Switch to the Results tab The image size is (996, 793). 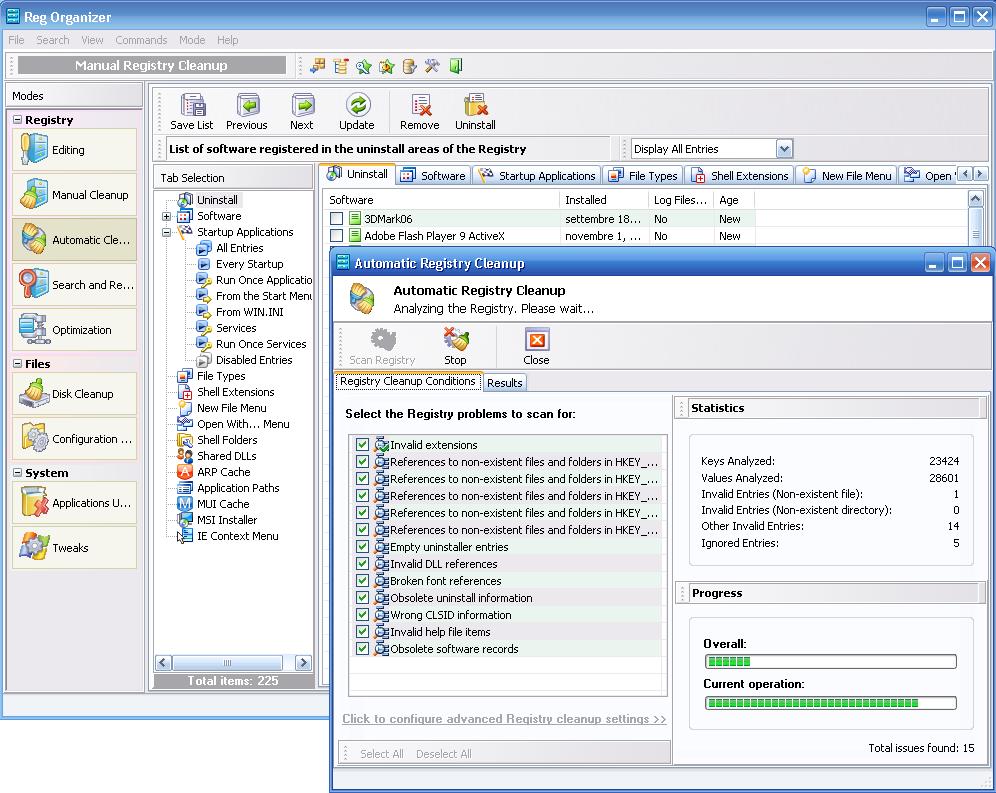point(504,383)
